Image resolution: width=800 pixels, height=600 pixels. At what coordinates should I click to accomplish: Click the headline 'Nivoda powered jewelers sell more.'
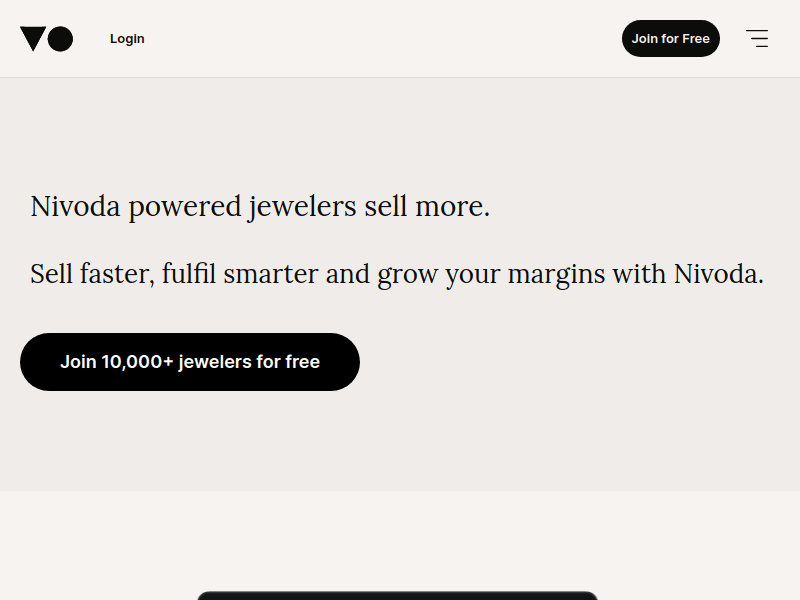pos(260,207)
